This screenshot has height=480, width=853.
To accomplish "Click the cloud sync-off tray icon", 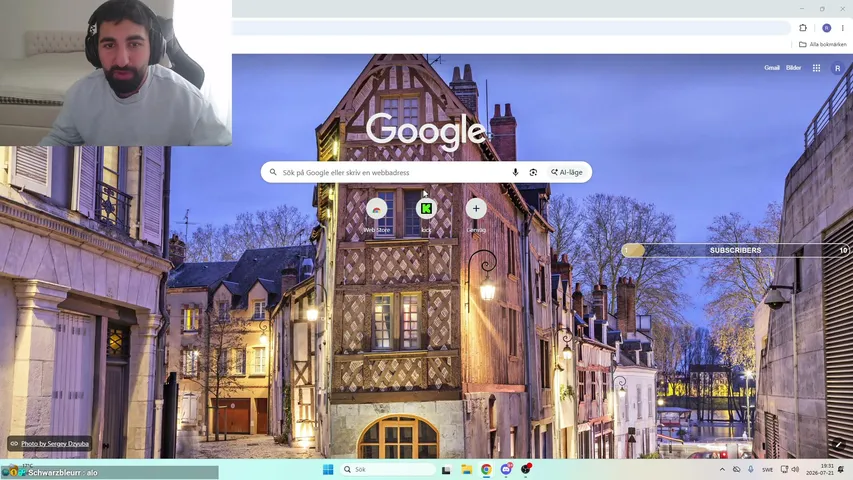I will pyautogui.click(x=736, y=469).
